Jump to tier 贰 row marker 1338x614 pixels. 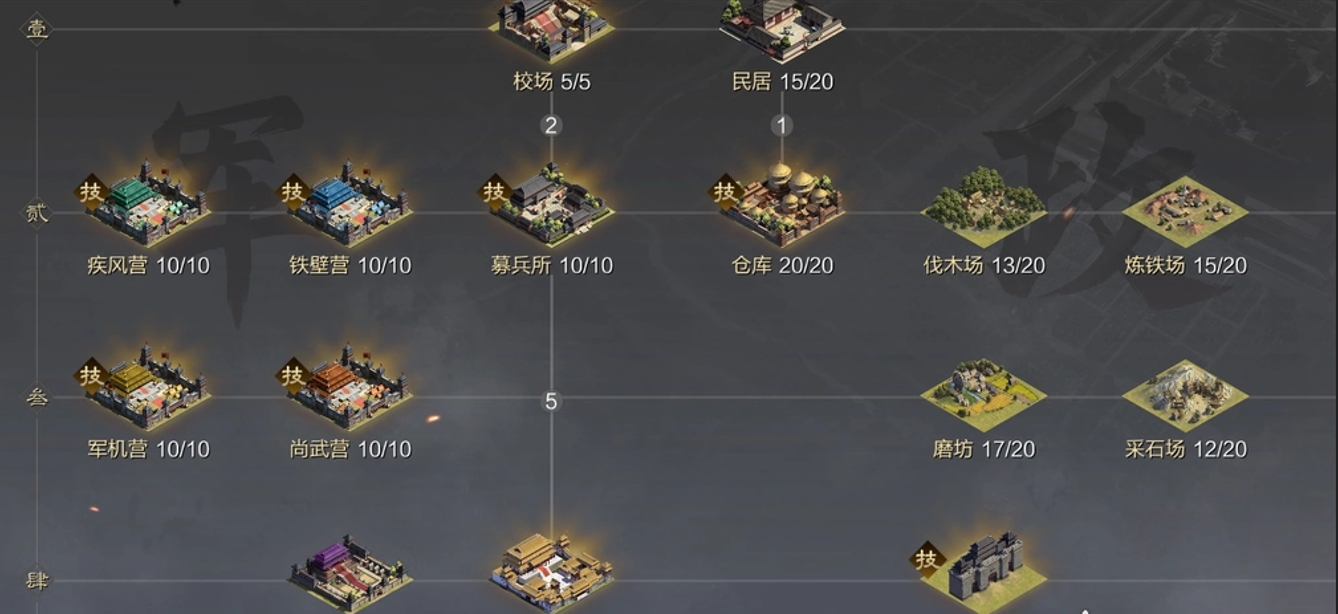pos(36,212)
